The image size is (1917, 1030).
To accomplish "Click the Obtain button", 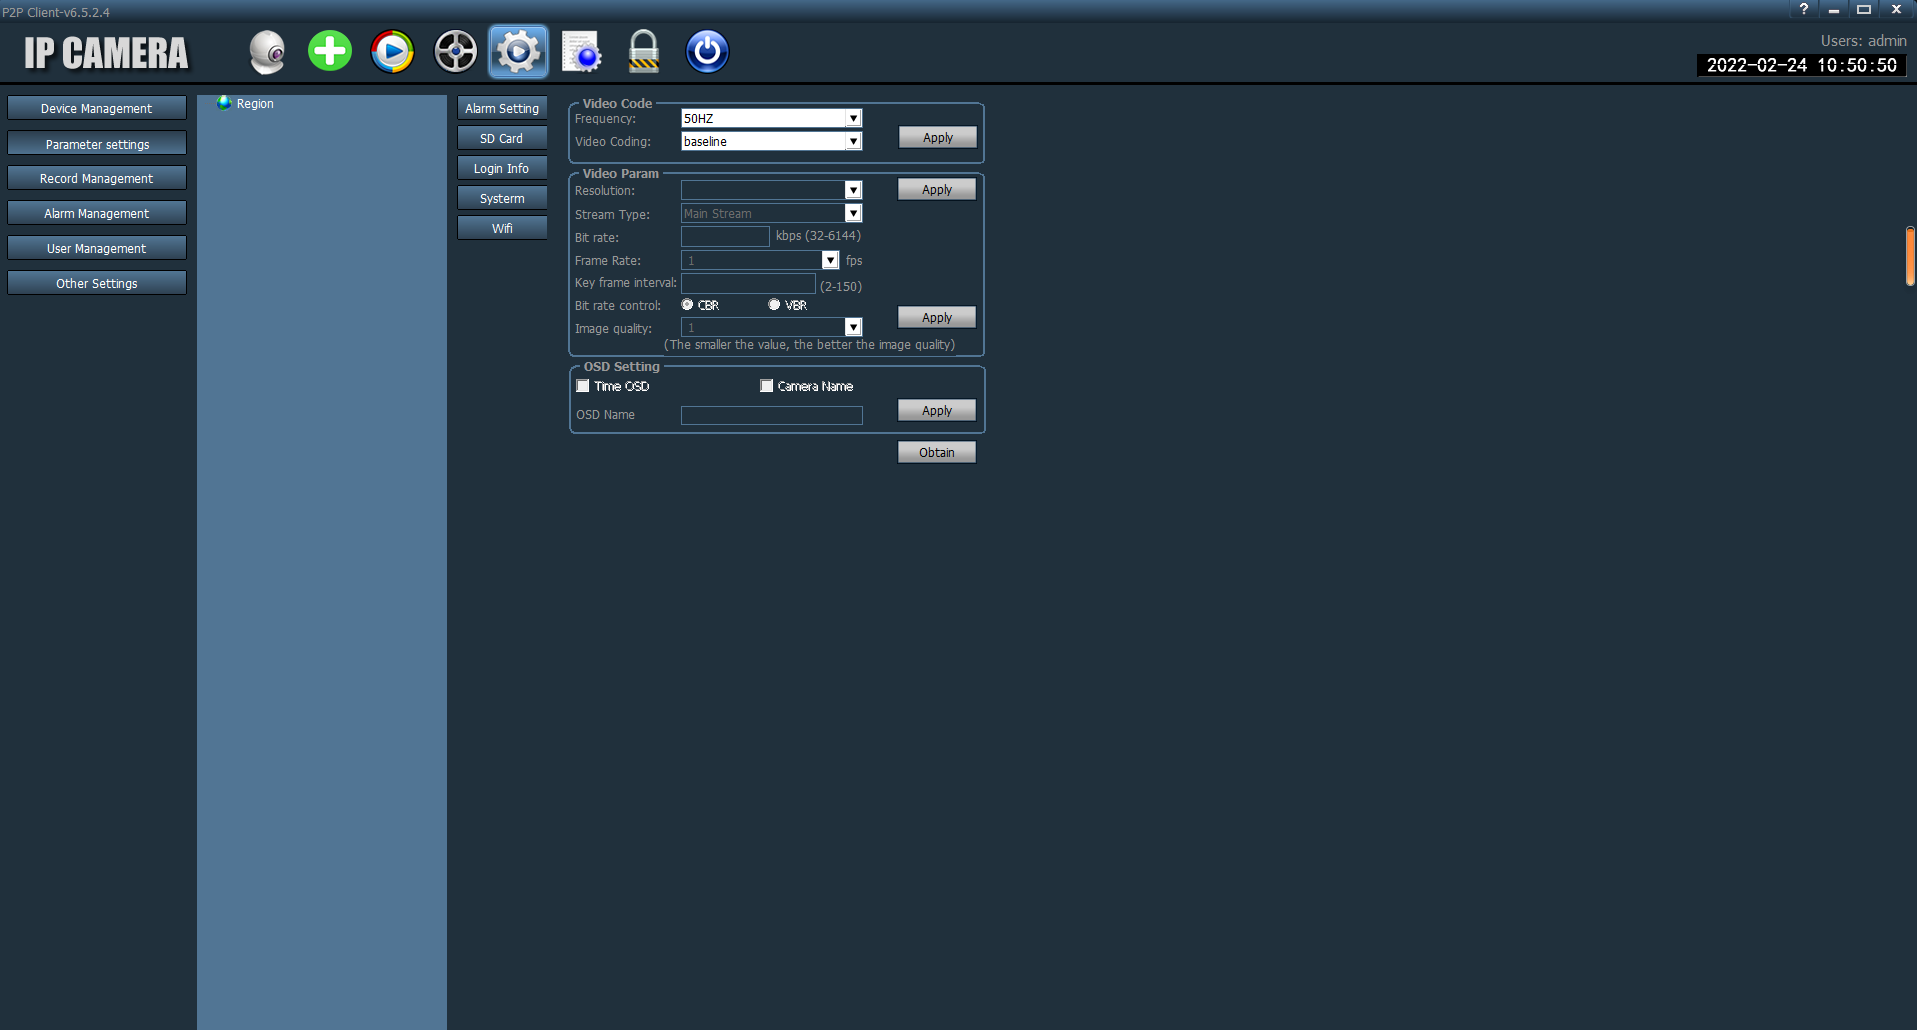I will pyautogui.click(x=936, y=452).
